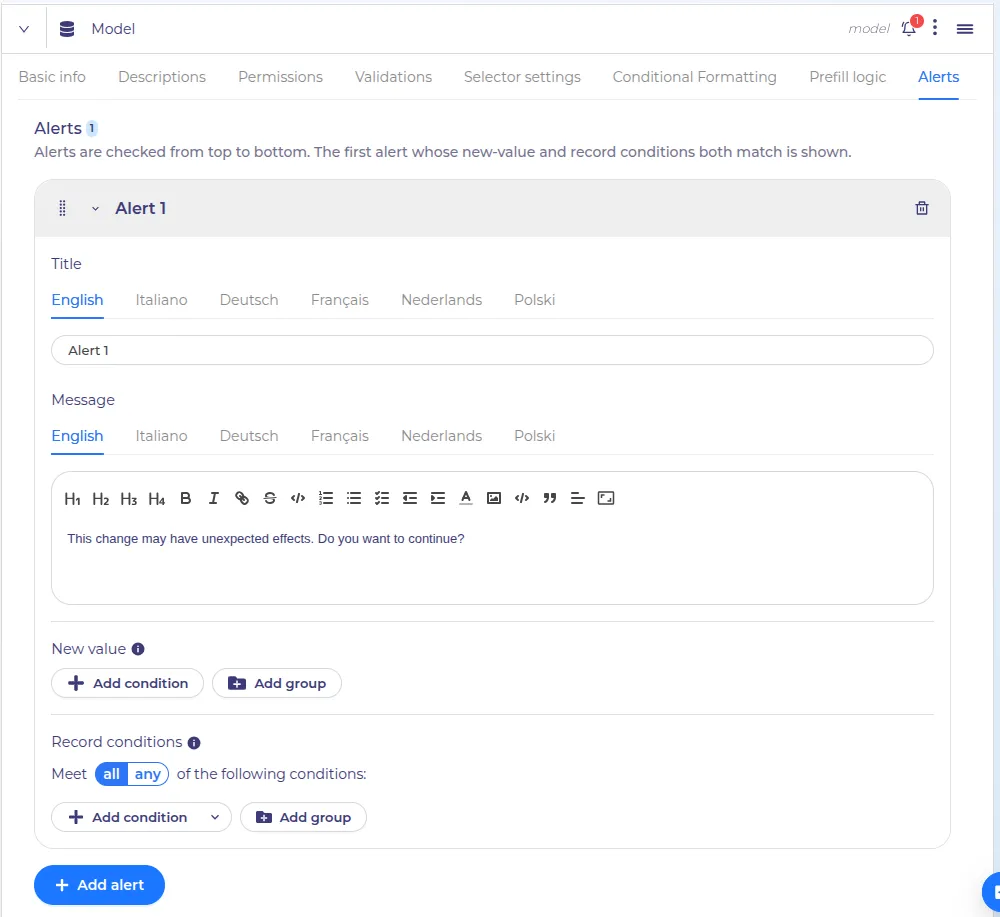1000x917 pixels.
Task: Toggle bold formatting in the message editor
Action: 186,499
